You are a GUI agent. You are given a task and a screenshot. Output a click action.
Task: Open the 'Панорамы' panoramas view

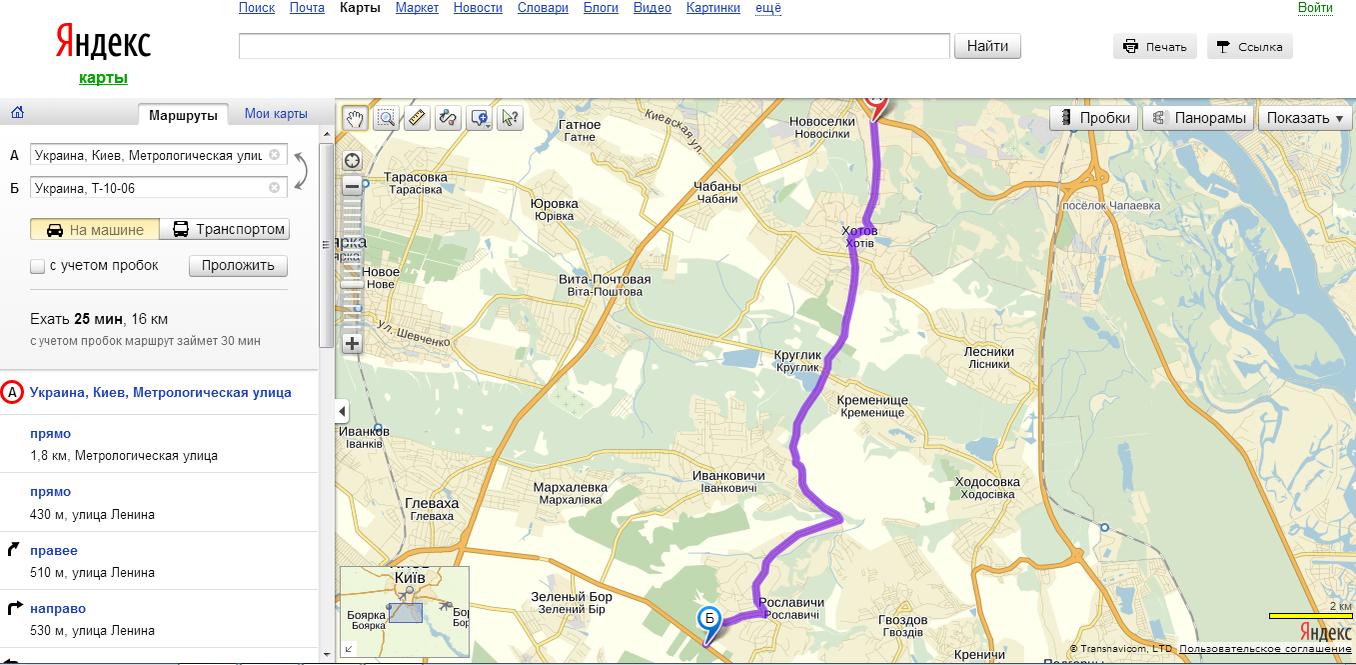pos(1198,118)
